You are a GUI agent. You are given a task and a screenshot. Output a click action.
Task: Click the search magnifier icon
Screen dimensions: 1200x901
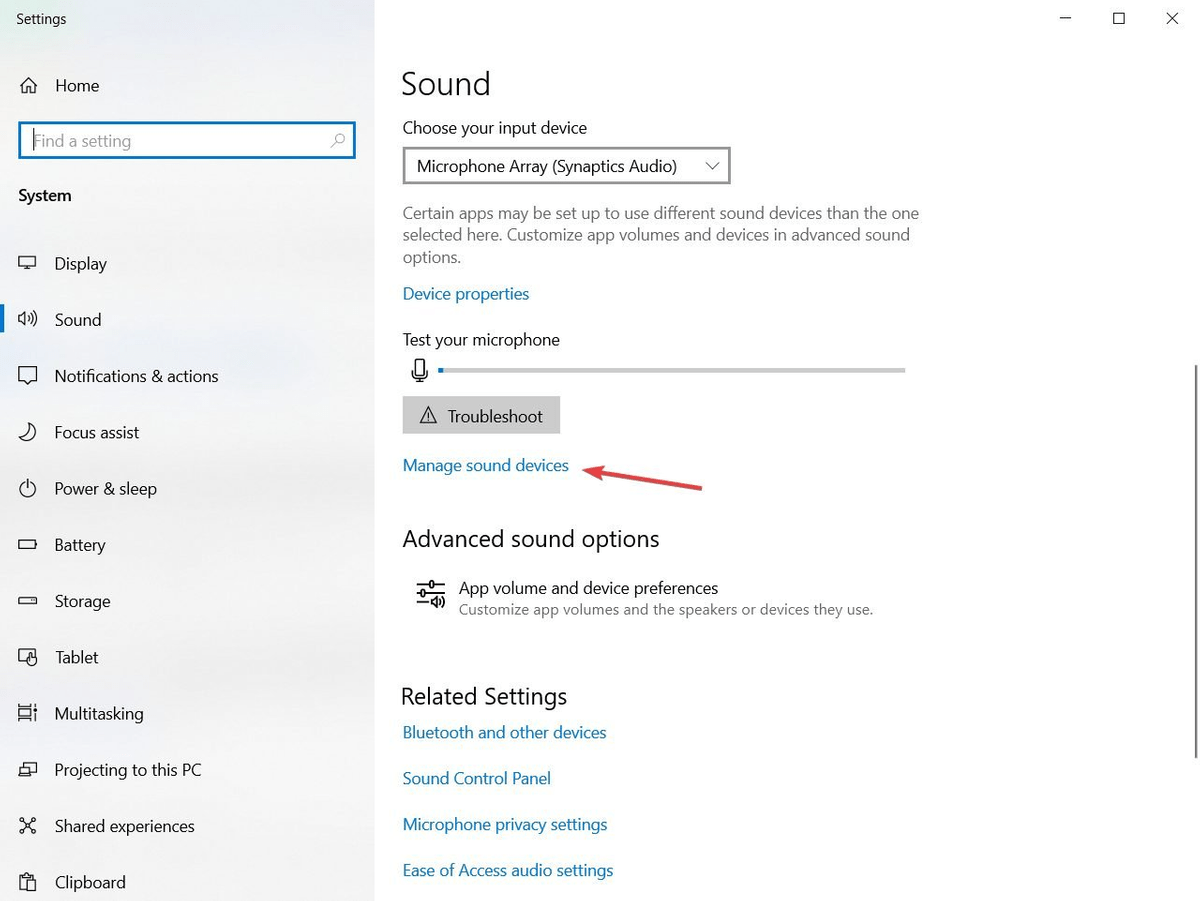[338, 141]
